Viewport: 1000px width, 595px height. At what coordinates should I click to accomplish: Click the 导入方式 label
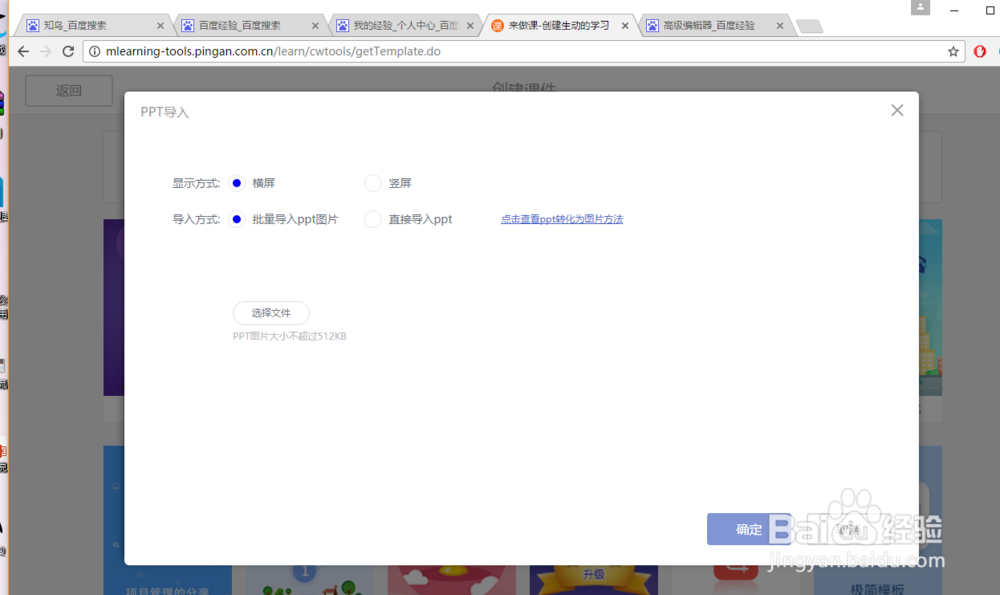(196, 219)
